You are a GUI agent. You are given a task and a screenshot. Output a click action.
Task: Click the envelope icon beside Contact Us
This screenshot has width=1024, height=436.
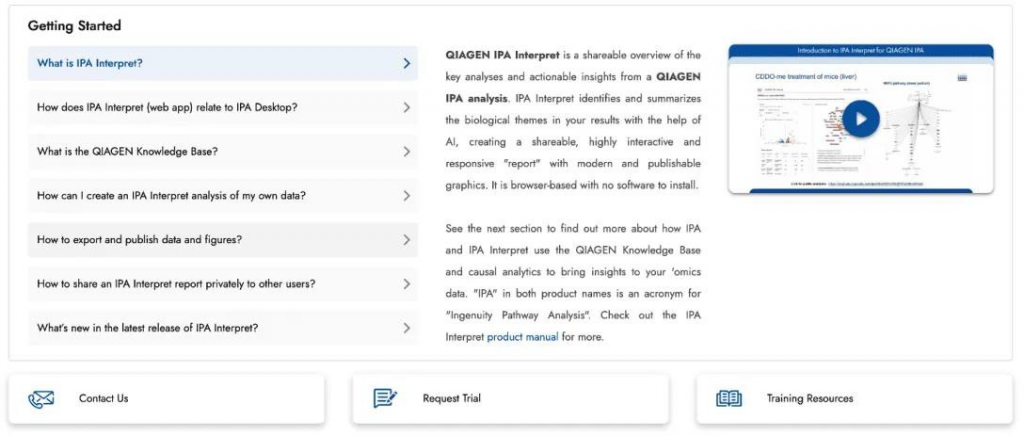(41, 398)
